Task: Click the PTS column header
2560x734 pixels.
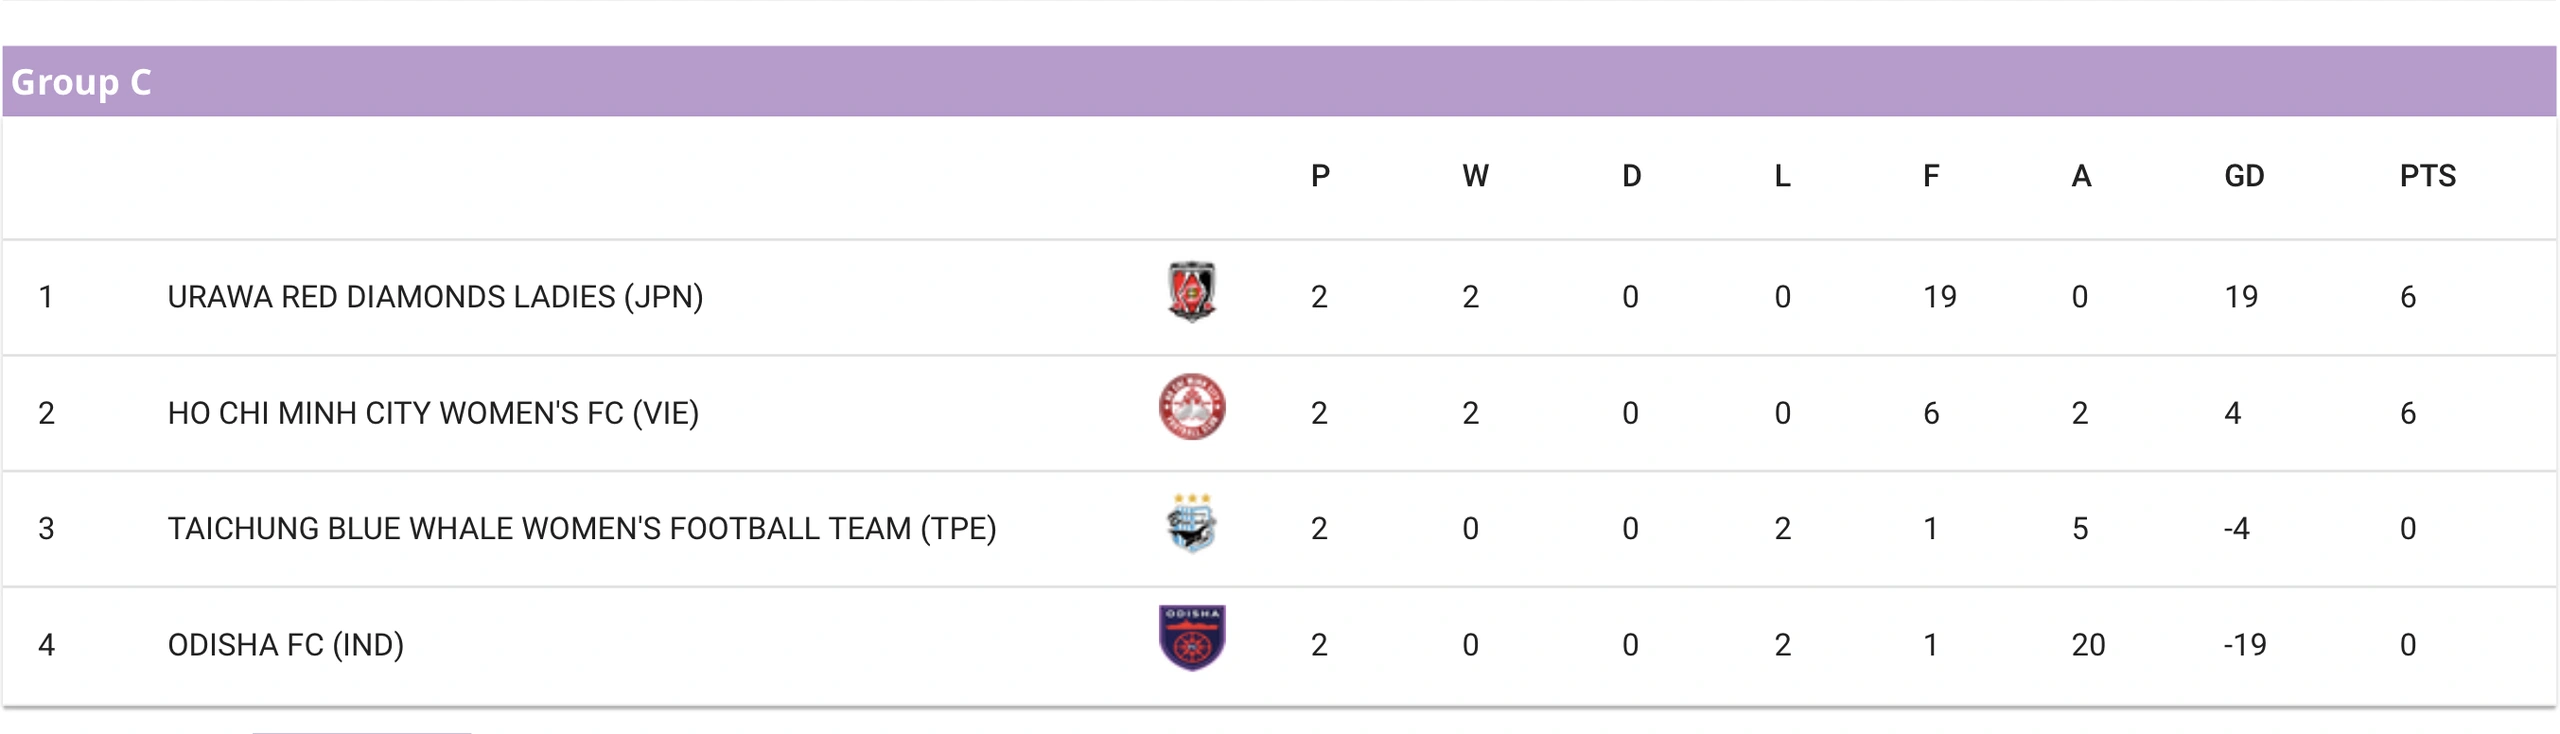Action: 2427,176
